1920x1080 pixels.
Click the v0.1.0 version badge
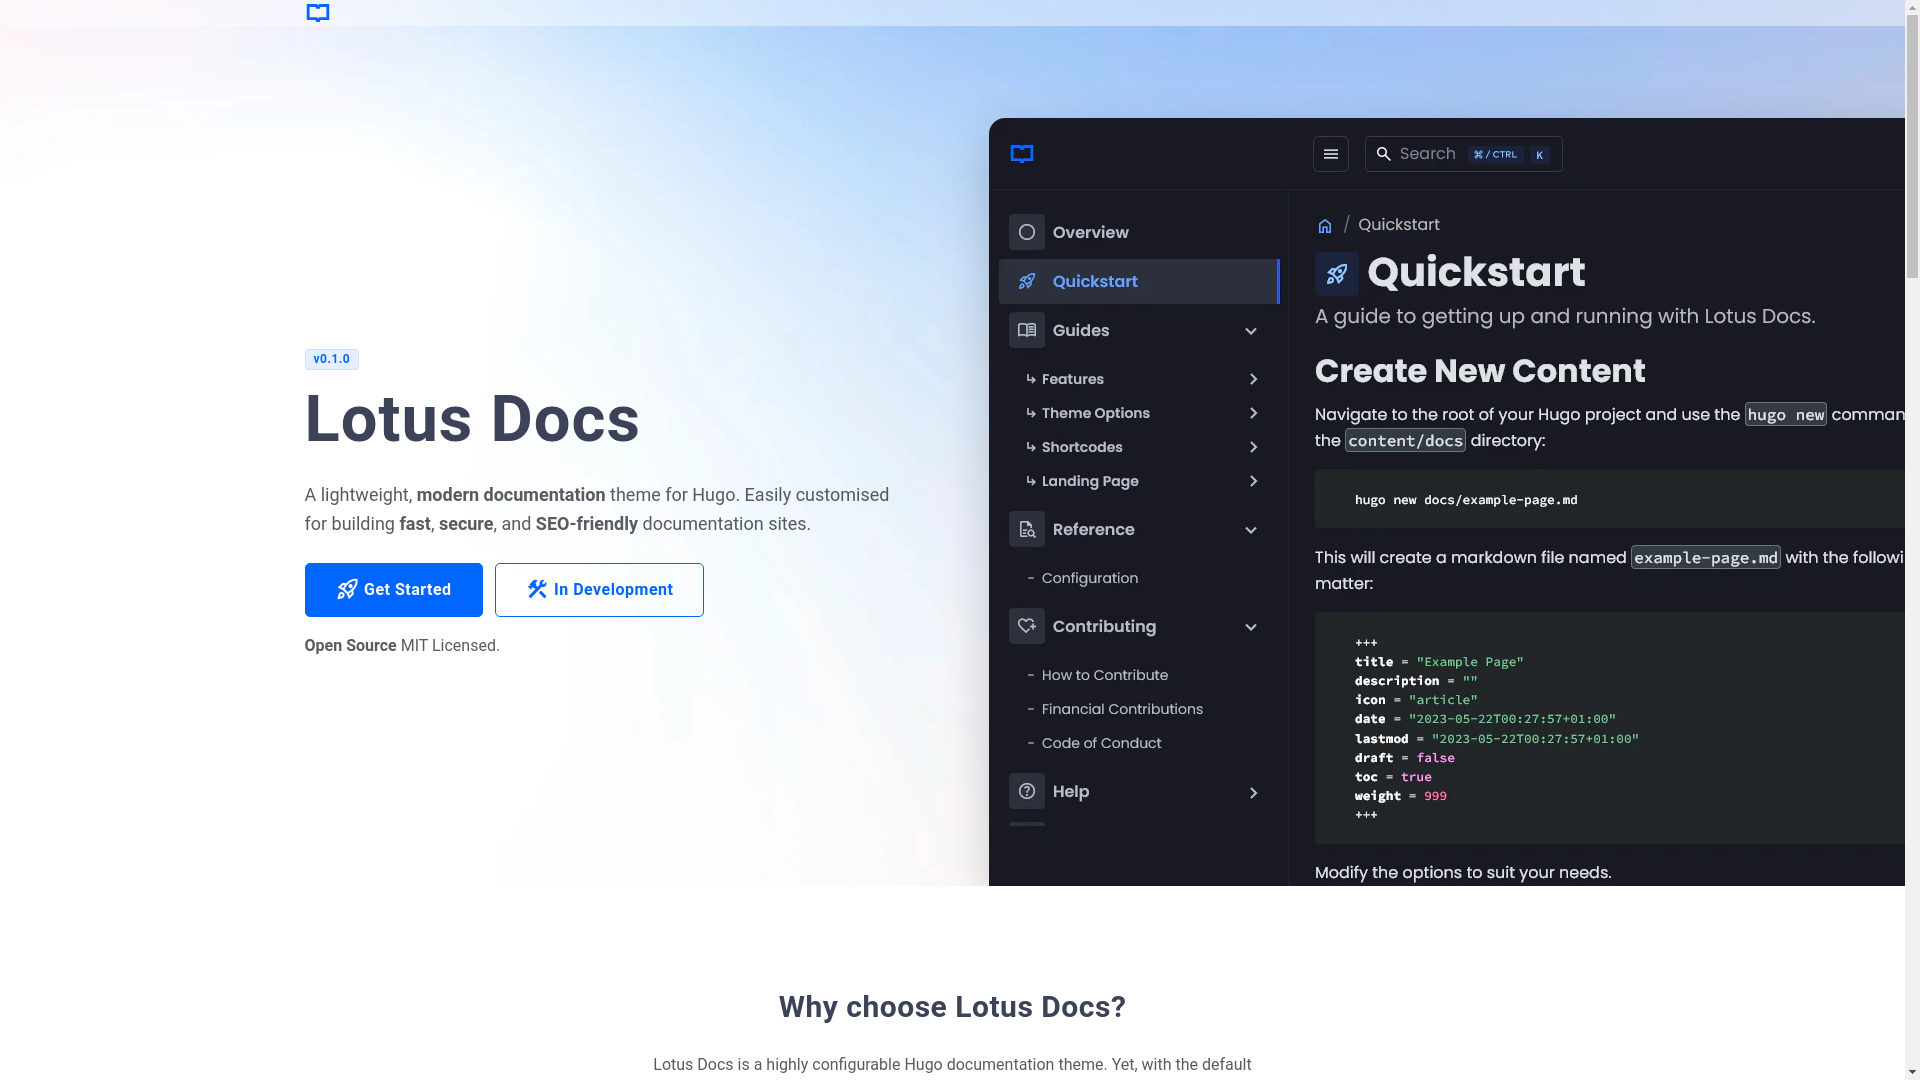coord(331,359)
